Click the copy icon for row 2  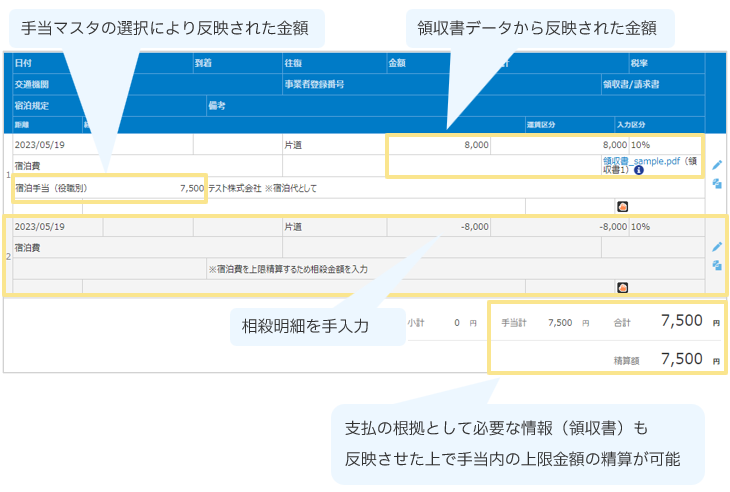click(716, 265)
